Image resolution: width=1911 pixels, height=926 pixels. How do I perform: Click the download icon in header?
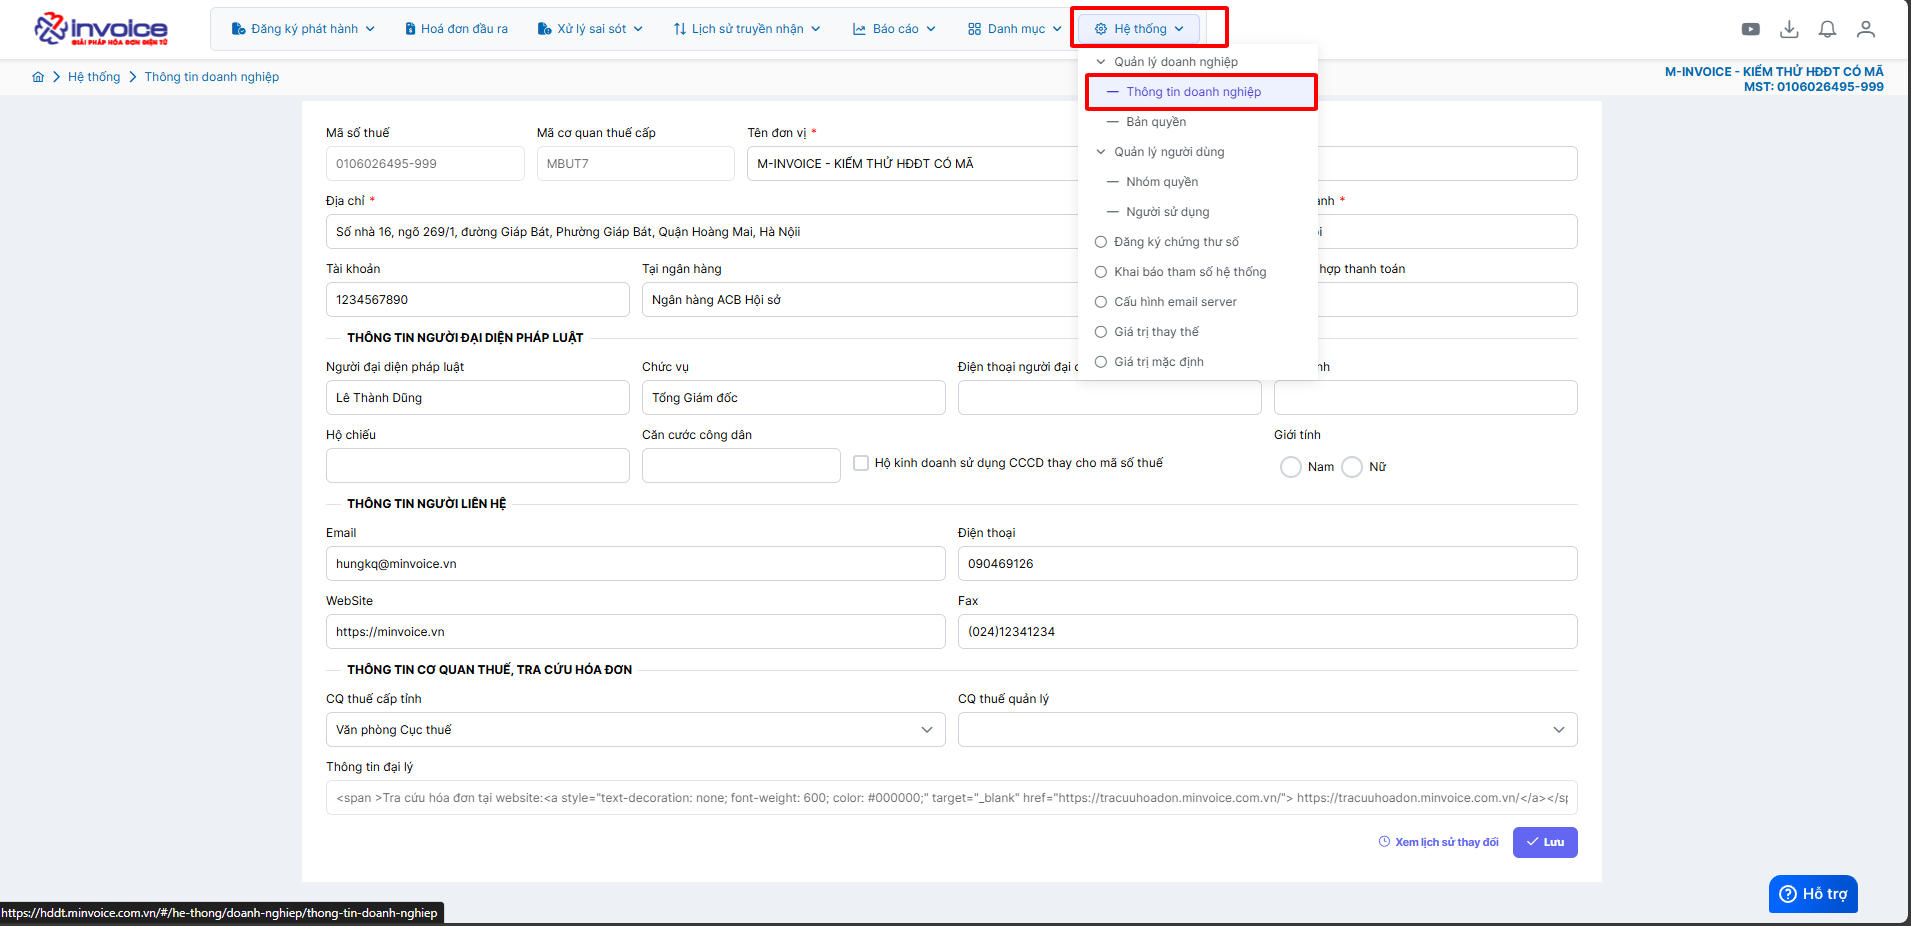[1789, 29]
